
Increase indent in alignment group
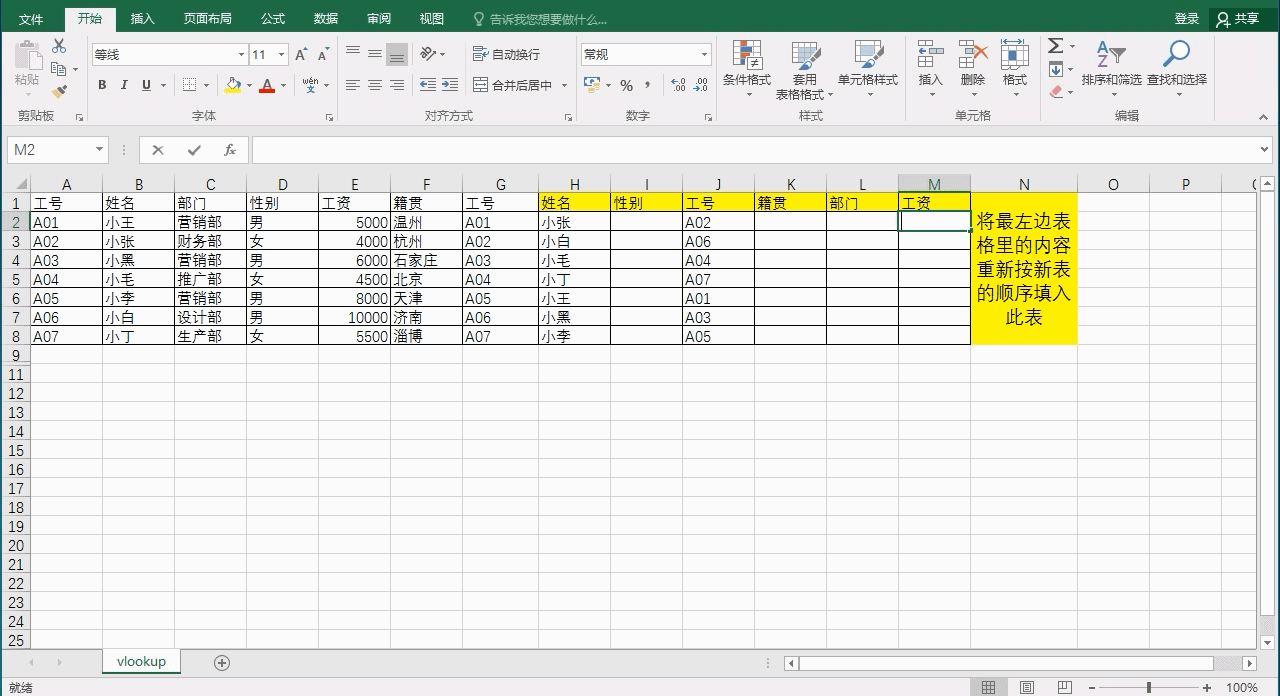(450, 85)
